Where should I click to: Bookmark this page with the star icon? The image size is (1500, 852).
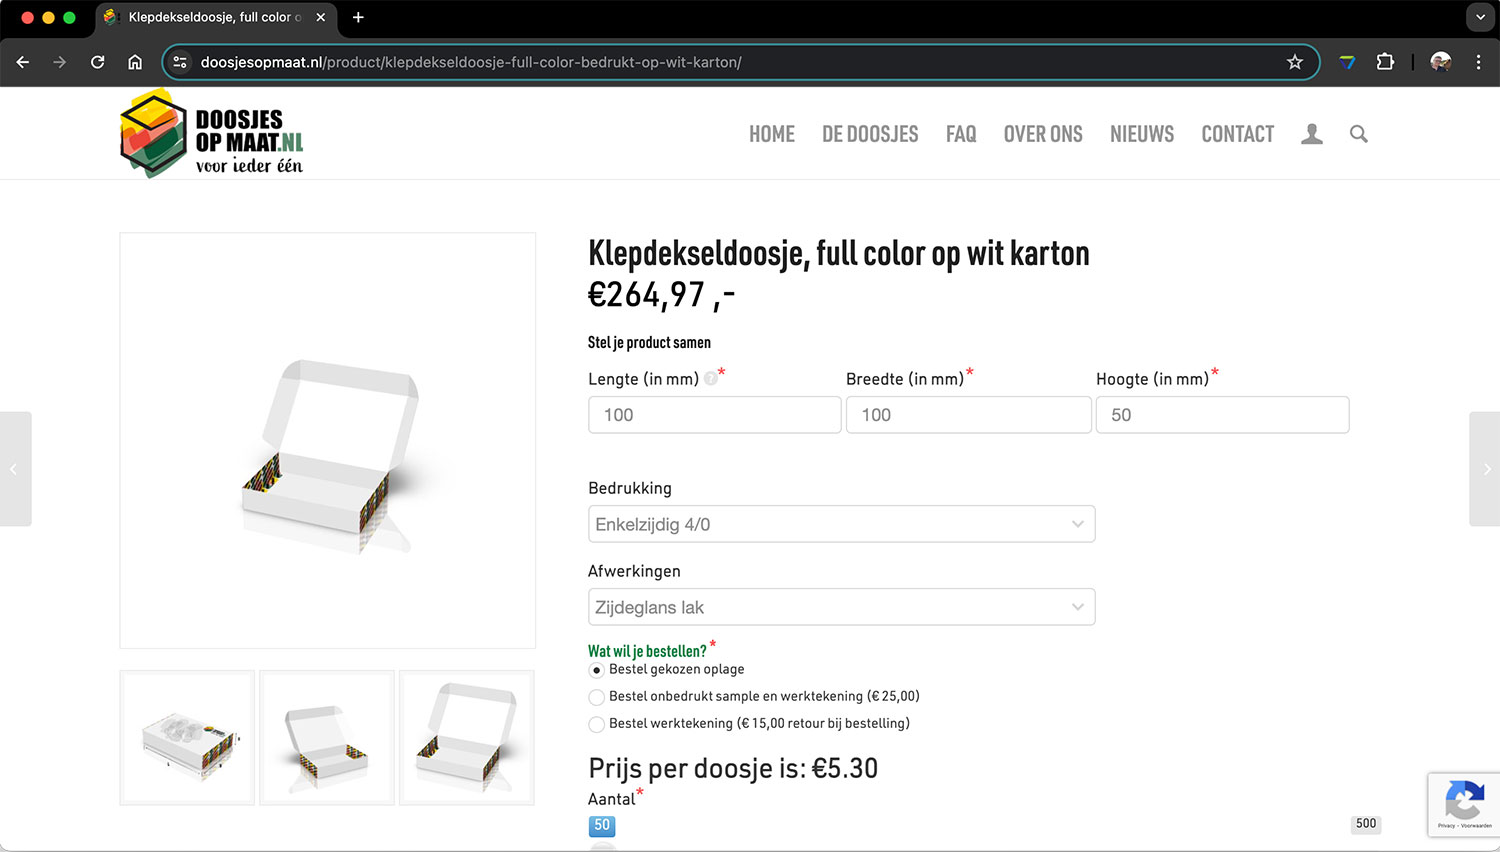pos(1295,62)
